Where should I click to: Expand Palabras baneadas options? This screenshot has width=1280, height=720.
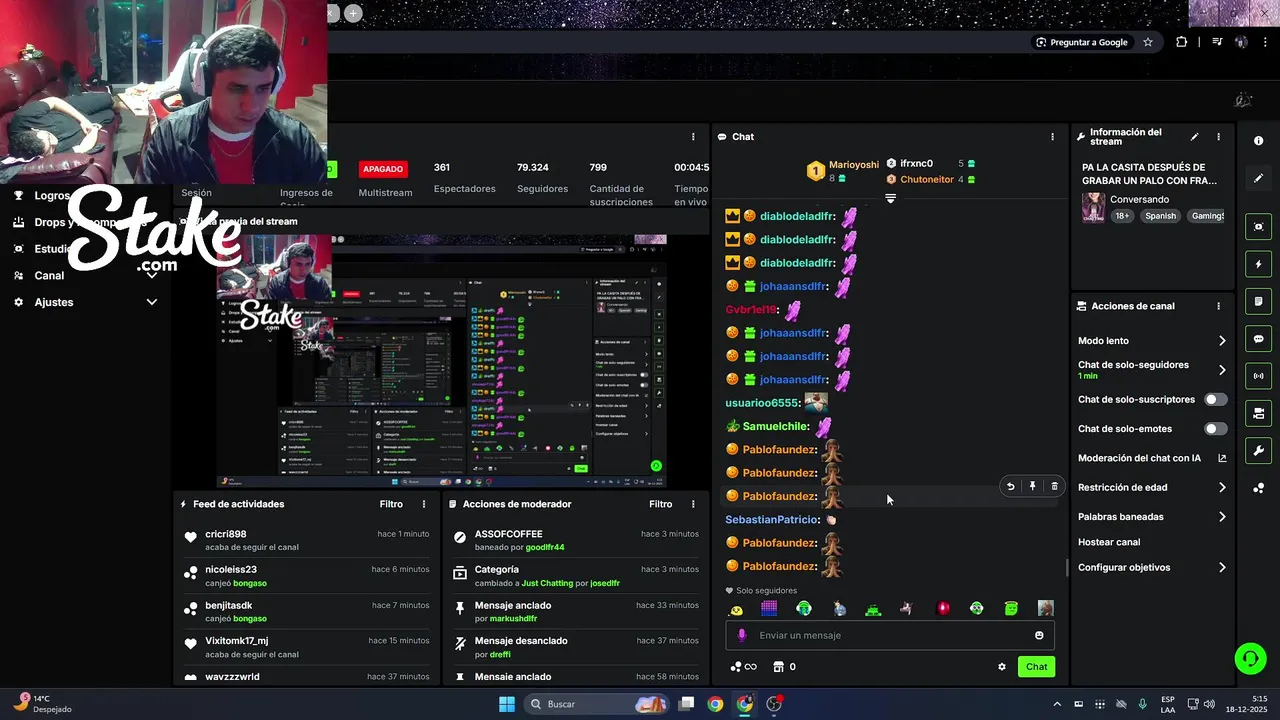(1222, 517)
